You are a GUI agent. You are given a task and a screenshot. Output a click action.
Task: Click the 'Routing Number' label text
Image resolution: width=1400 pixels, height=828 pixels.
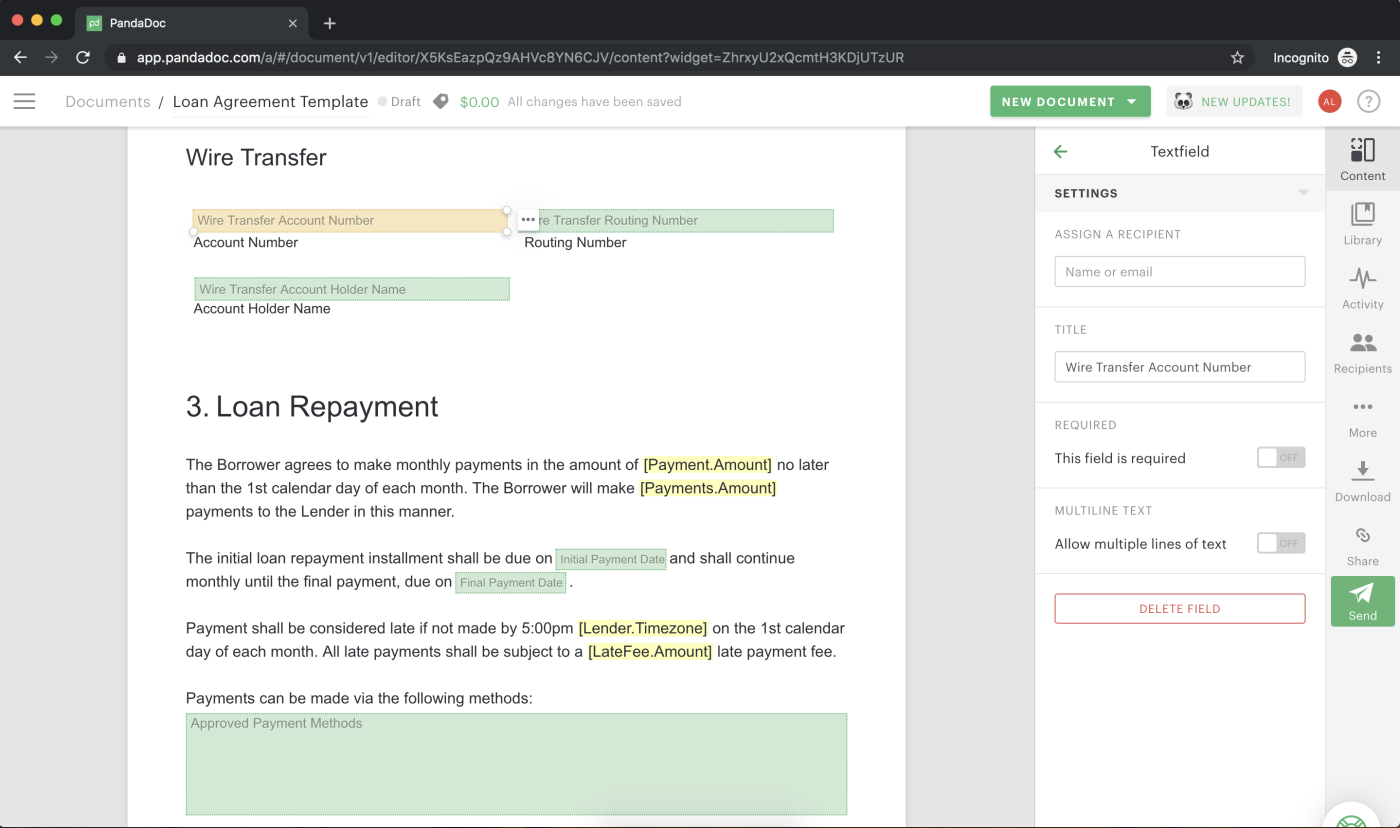coord(575,242)
